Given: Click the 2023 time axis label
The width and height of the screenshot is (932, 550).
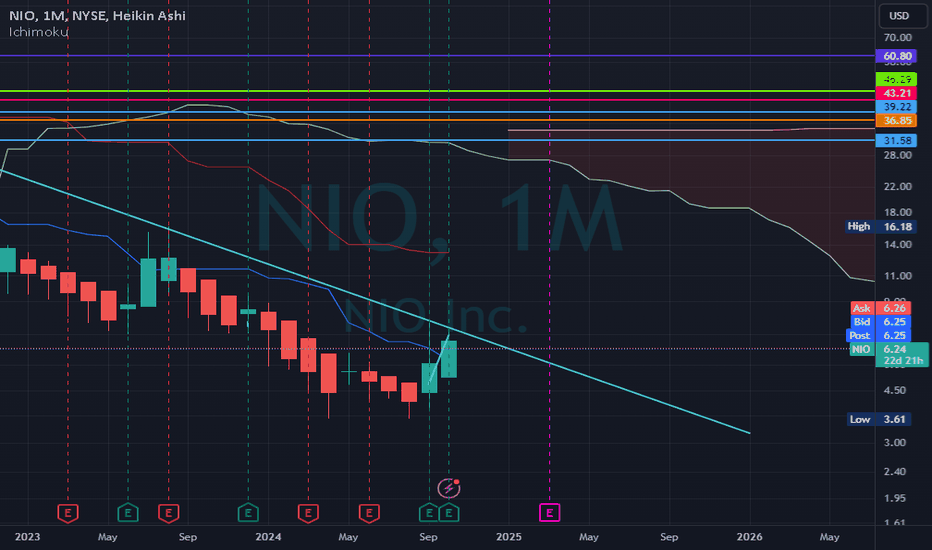Looking at the screenshot, I should pyautogui.click(x=27, y=537).
